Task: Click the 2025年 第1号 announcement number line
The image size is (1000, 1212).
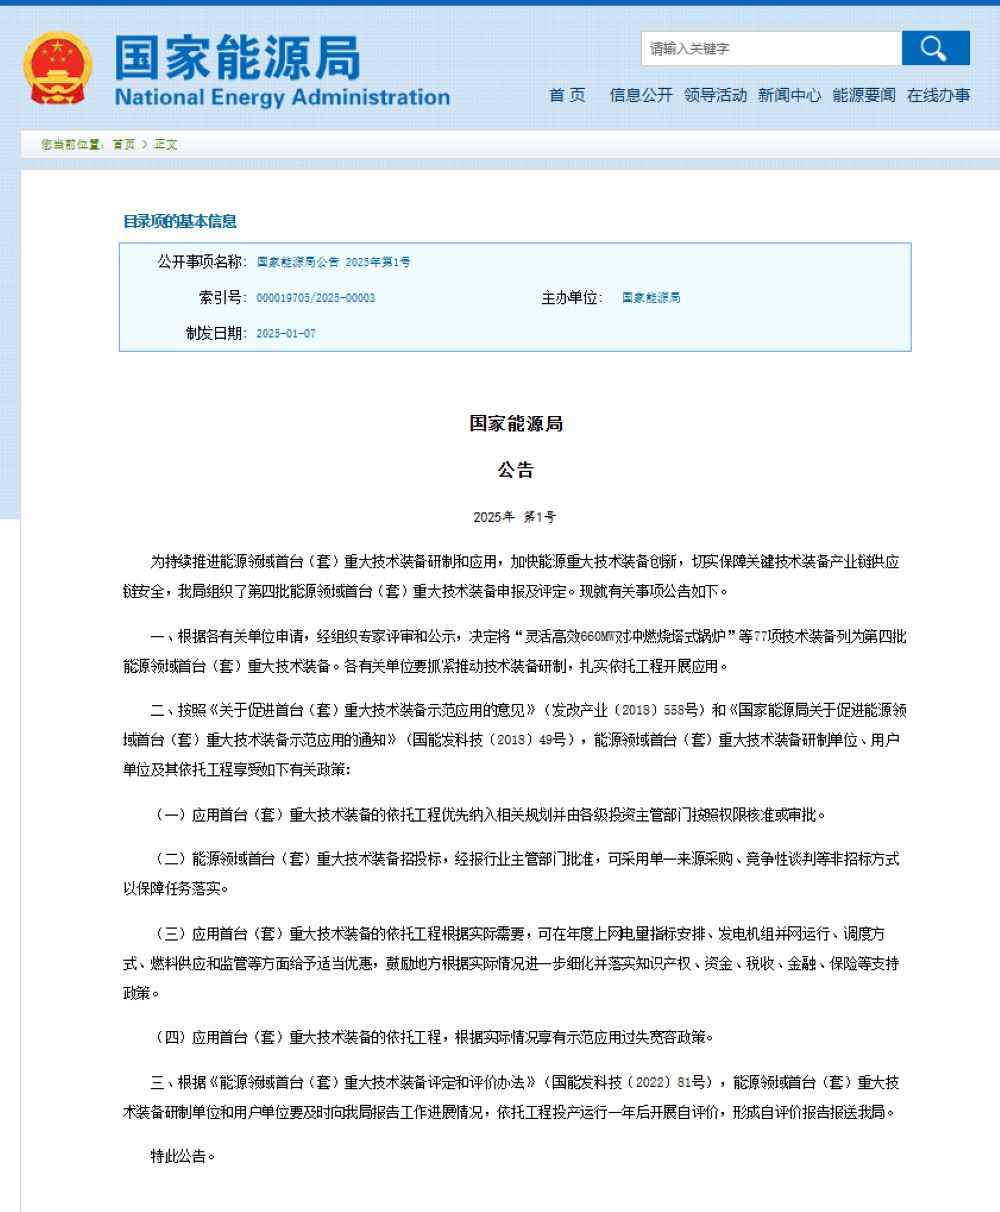Action: coord(515,517)
